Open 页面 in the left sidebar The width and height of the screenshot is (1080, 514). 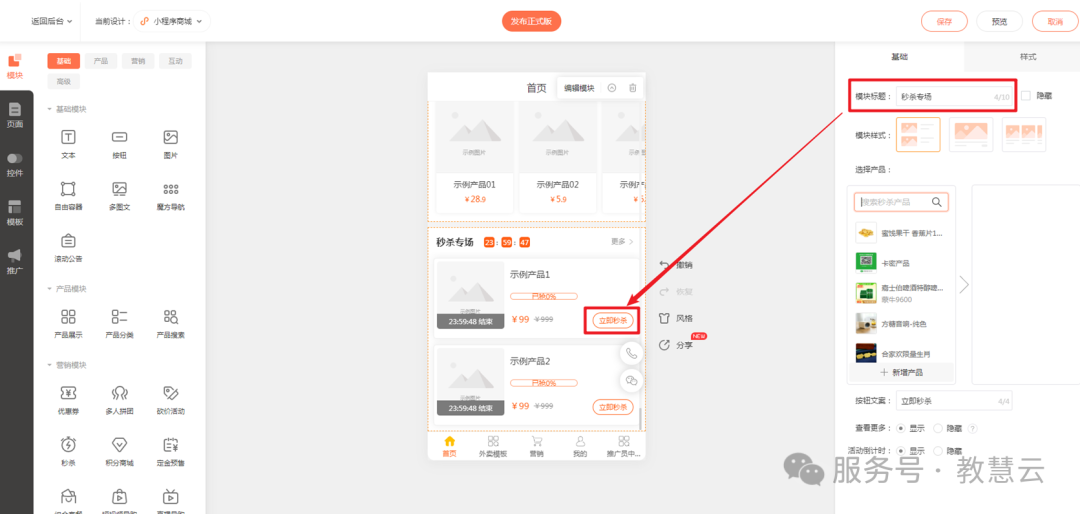click(x=15, y=115)
